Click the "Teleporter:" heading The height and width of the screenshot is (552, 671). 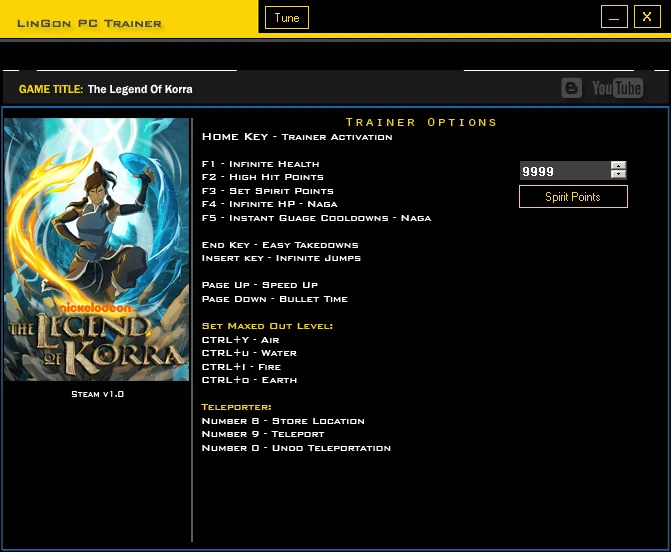(x=236, y=407)
